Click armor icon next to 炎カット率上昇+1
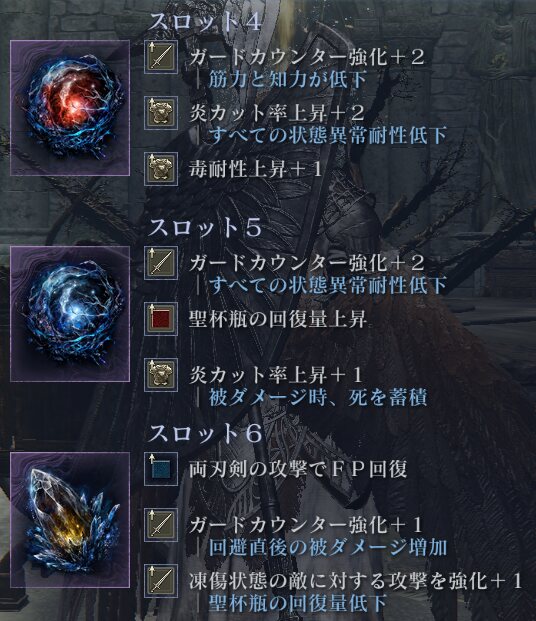536x621 pixels. coord(161,375)
